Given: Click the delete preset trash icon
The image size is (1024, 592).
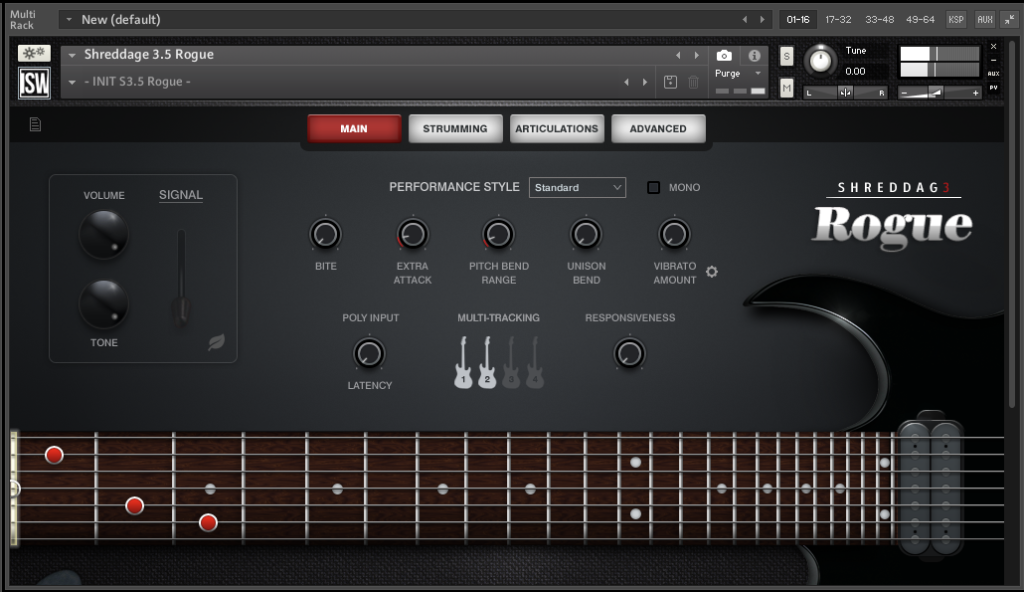Looking at the screenshot, I should click(x=694, y=82).
